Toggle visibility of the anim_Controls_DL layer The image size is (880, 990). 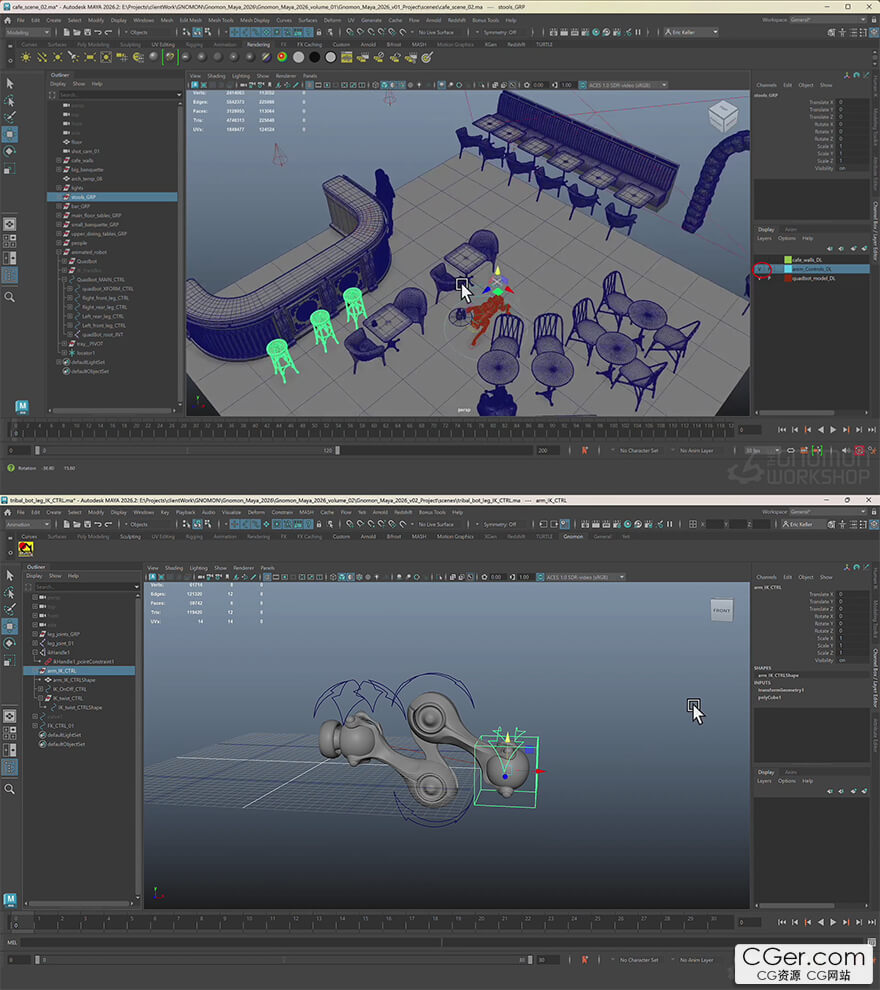[x=761, y=269]
